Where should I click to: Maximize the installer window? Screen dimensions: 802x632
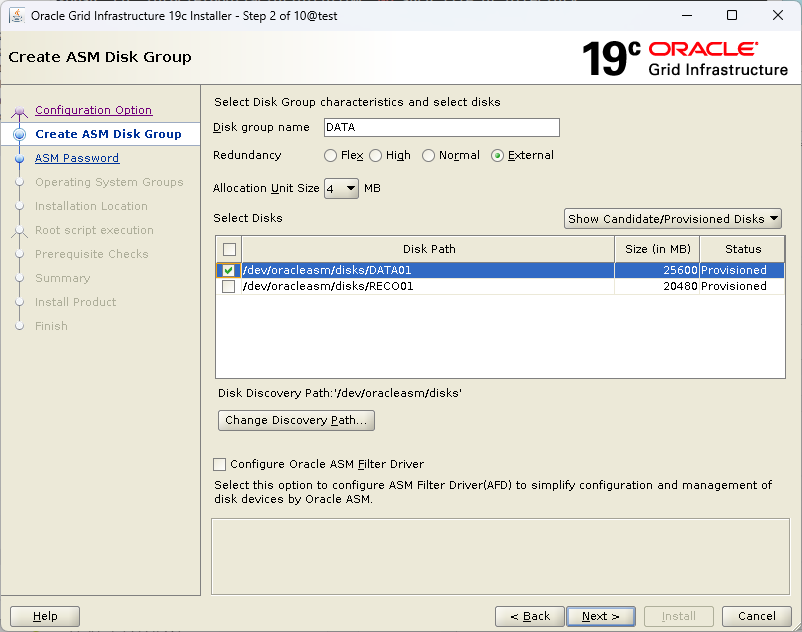point(732,15)
